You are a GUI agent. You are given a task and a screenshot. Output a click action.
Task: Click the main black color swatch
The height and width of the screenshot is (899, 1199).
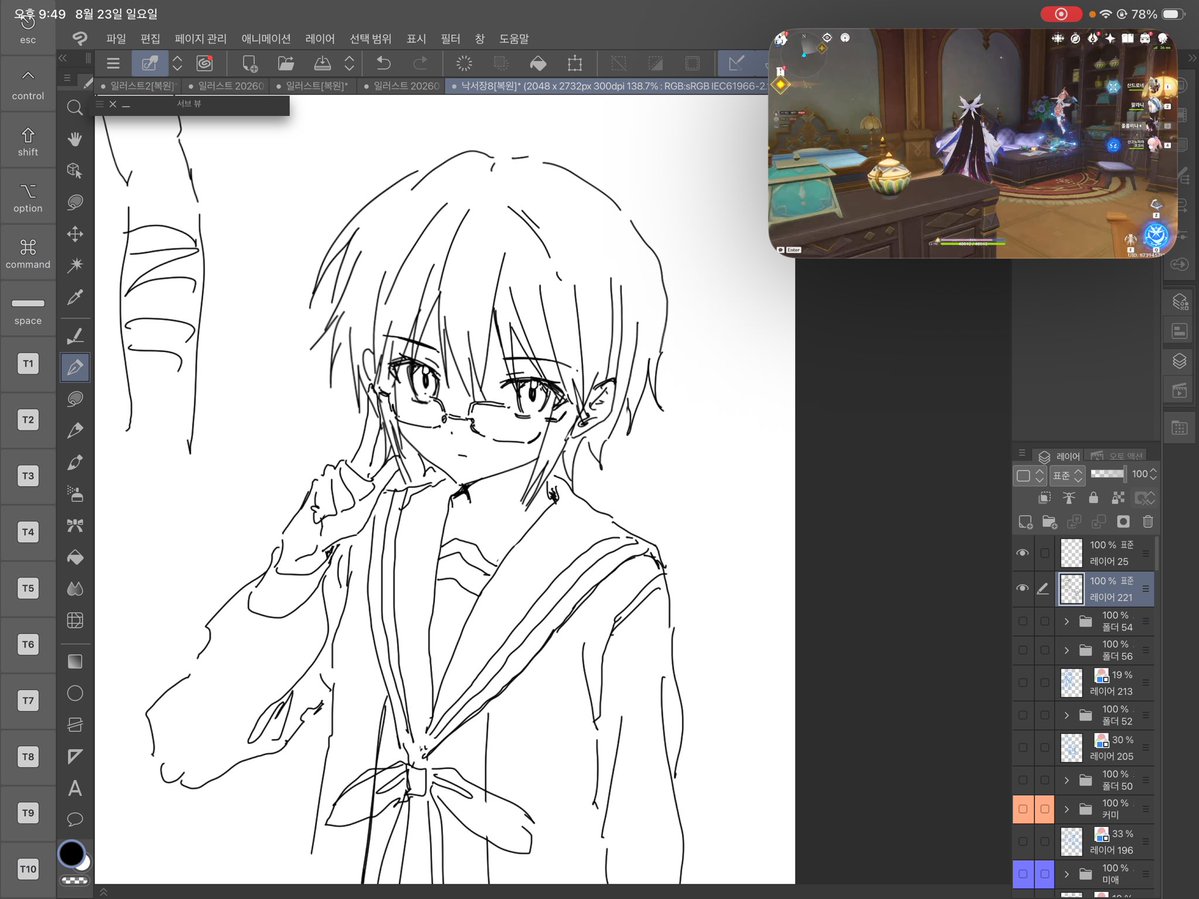pyautogui.click(x=72, y=853)
